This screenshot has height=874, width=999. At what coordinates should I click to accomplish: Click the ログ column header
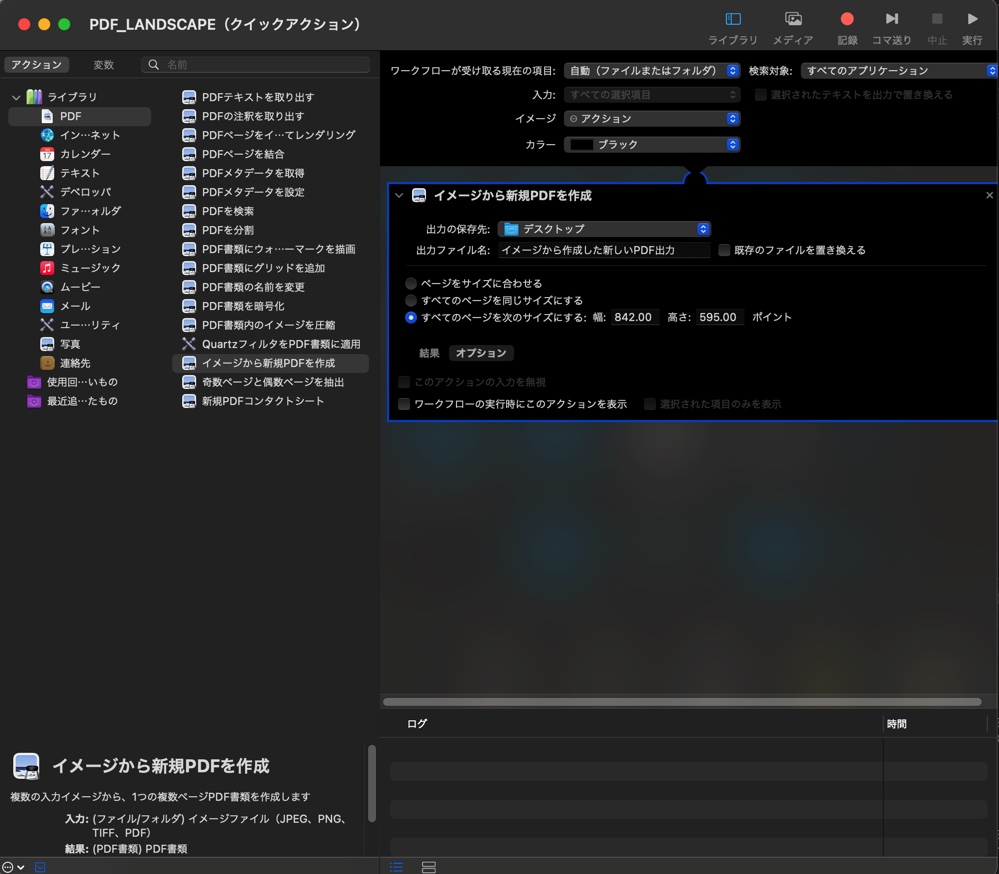click(417, 724)
